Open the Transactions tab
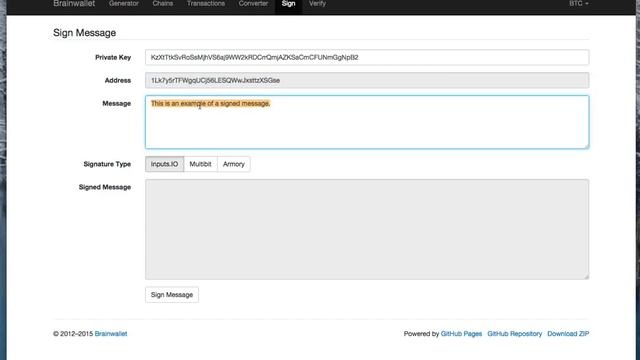The height and width of the screenshot is (360, 640). point(206,4)
